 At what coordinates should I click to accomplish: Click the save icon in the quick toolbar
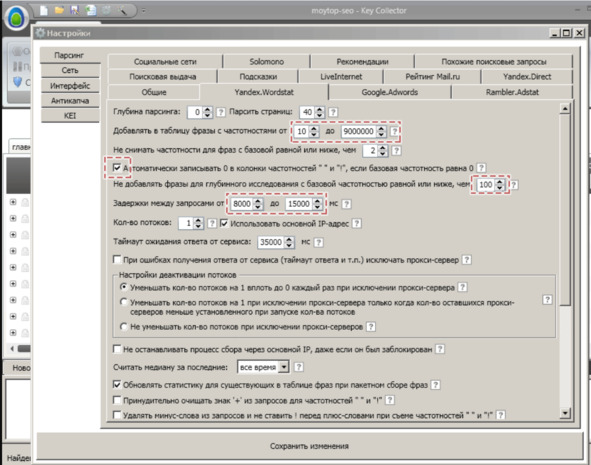(75, 10)
